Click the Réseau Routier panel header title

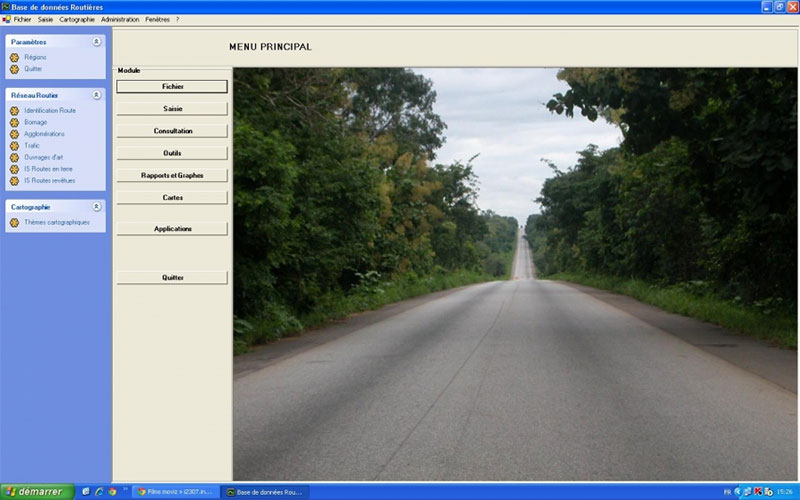[x=34, y=95]
